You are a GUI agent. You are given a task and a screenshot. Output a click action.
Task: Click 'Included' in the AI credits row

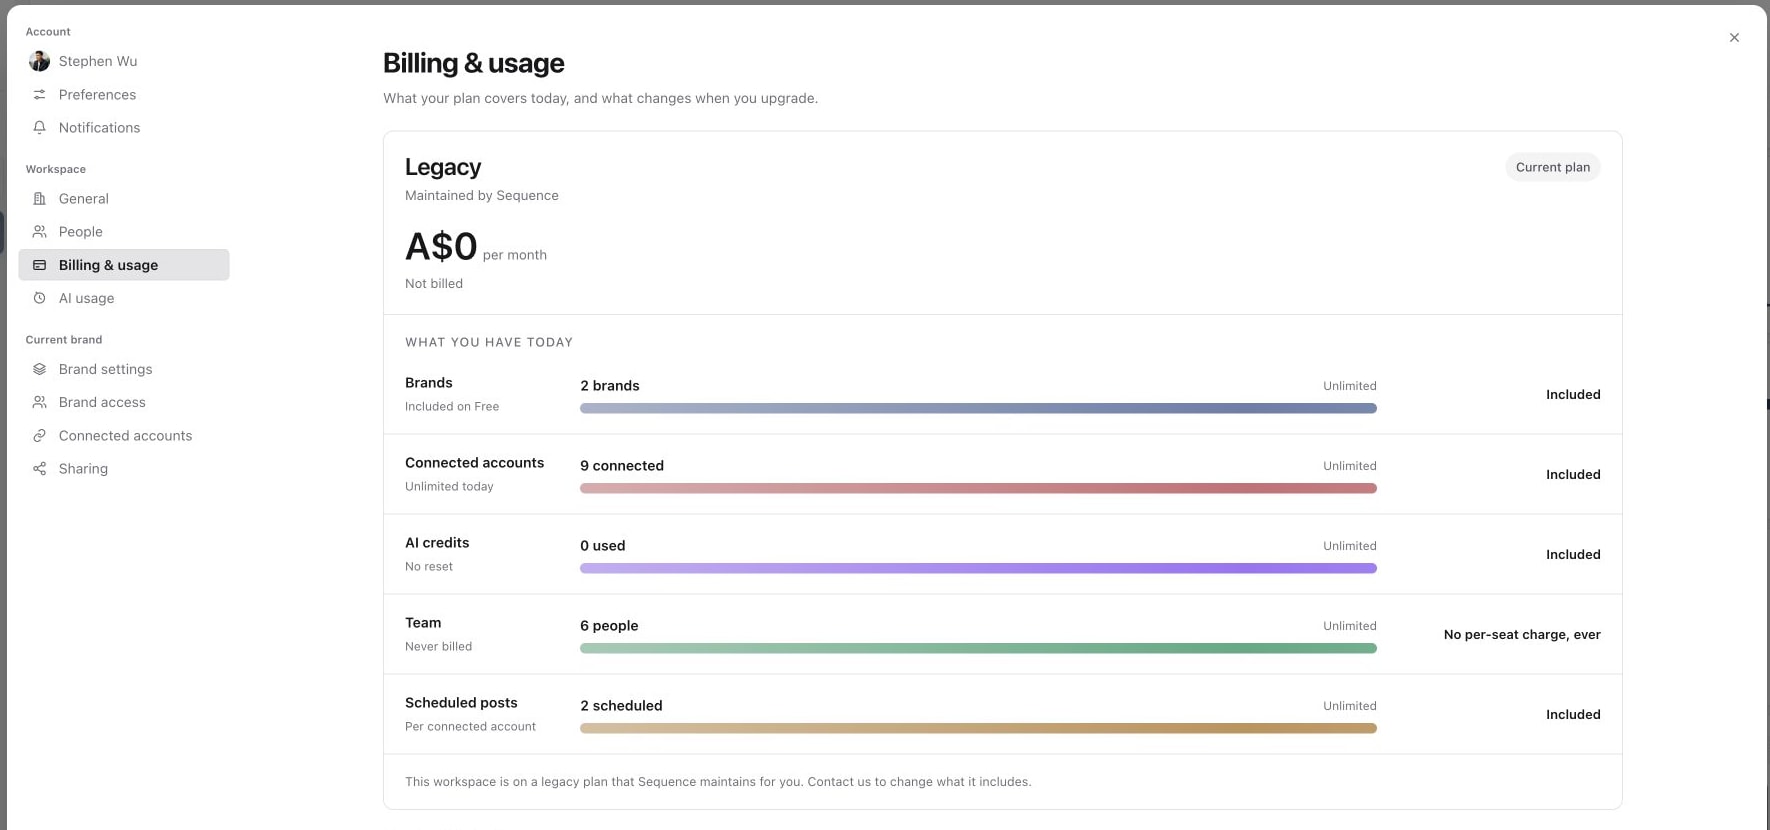coord(1573,554)
